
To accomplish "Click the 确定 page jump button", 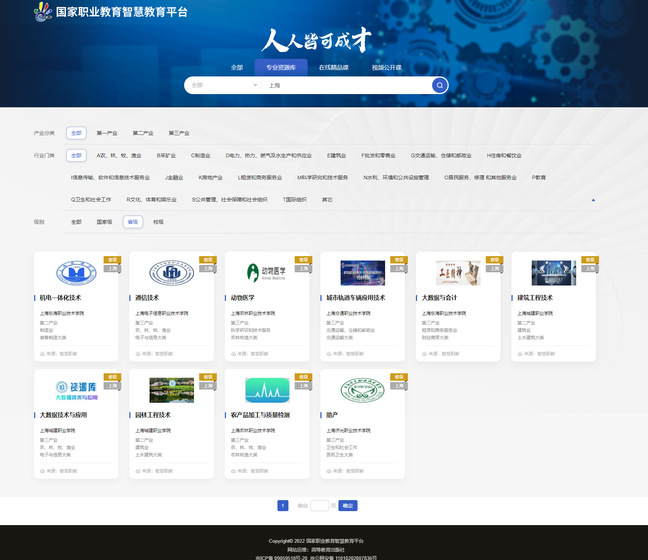I will (x=348, y=505).
